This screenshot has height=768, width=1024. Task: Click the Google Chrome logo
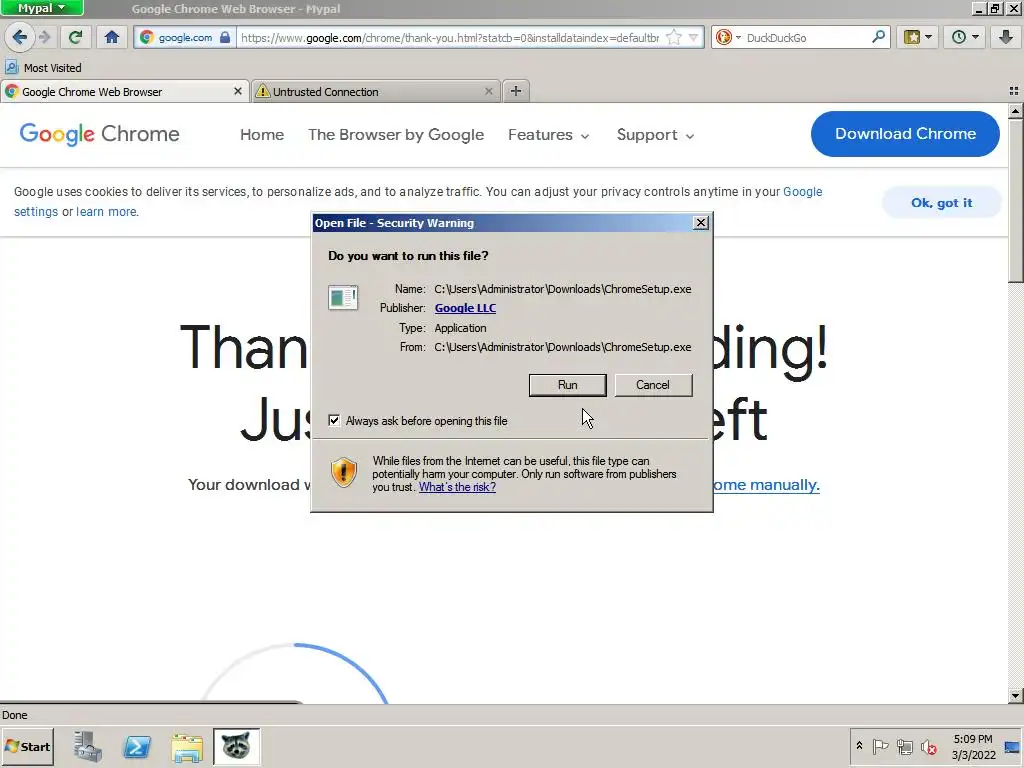pos(99,134)
